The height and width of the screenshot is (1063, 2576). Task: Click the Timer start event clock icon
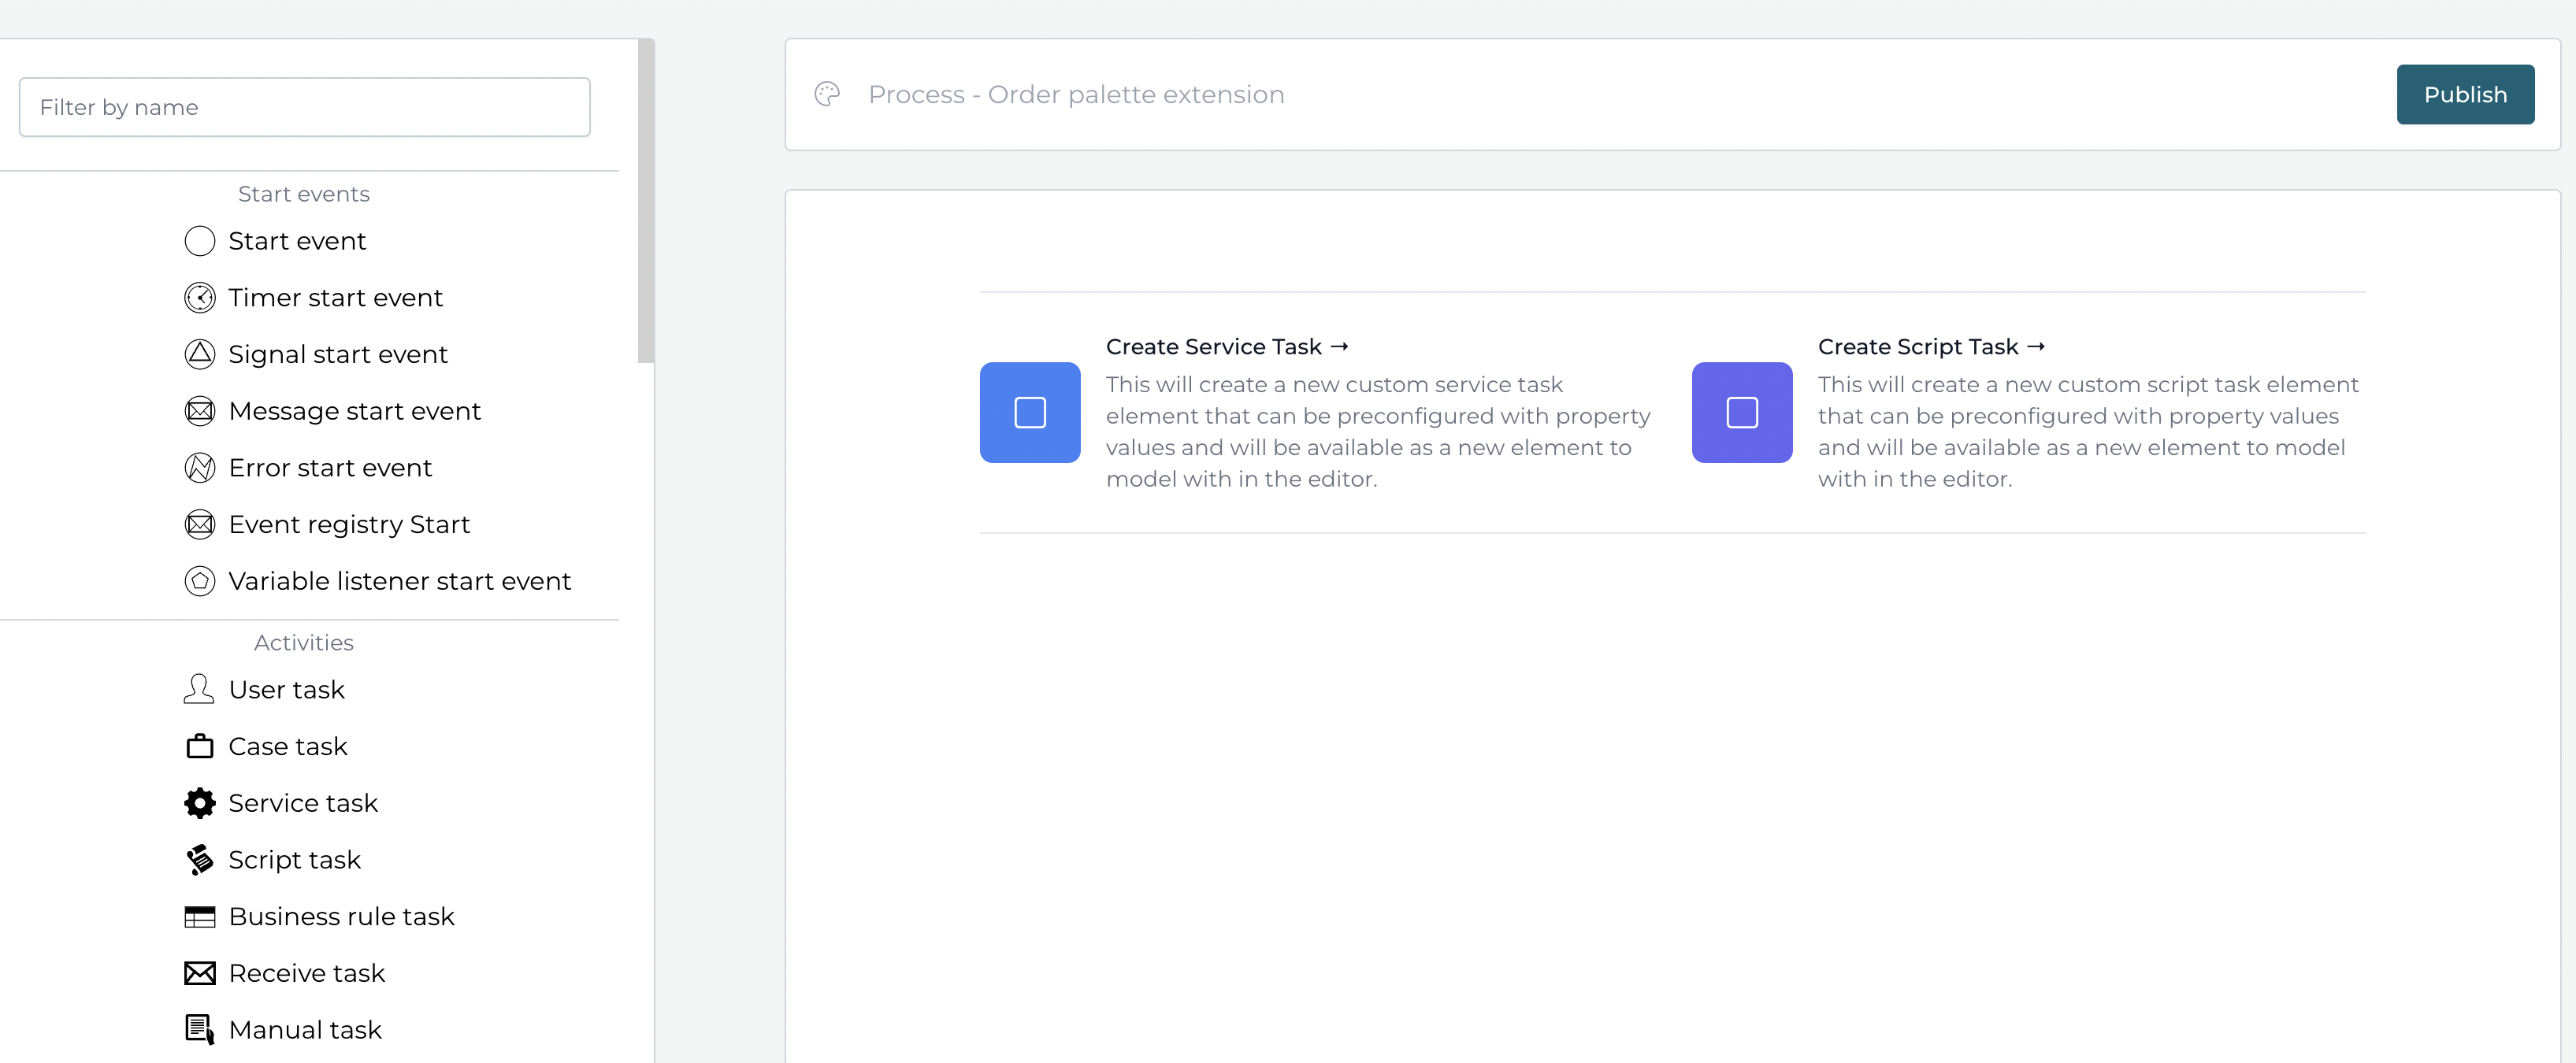tap(200, 298)
